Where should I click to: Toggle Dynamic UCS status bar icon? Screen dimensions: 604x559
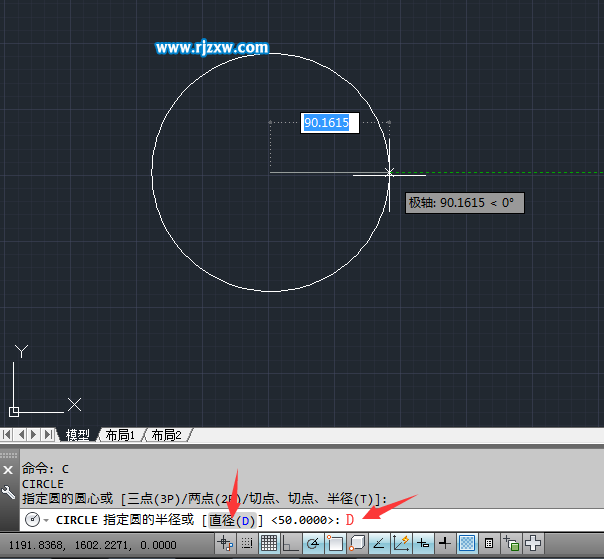click(401, 544)
